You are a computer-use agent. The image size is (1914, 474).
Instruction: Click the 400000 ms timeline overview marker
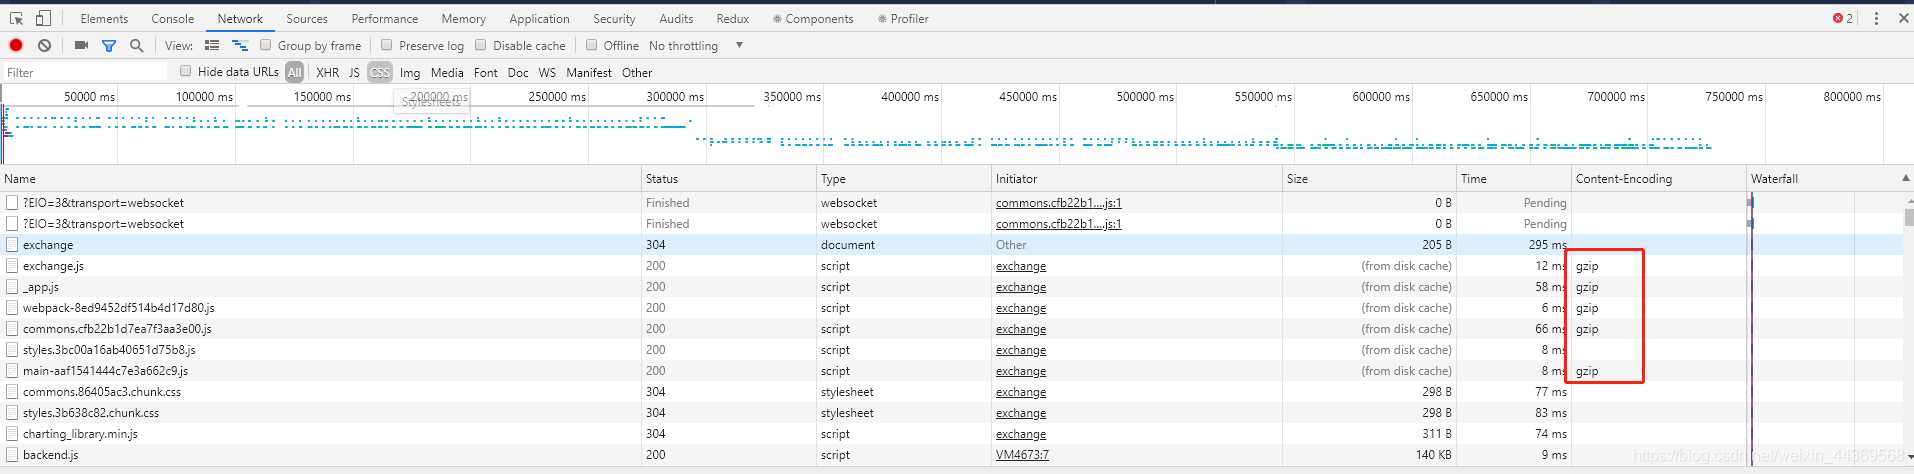909,96
